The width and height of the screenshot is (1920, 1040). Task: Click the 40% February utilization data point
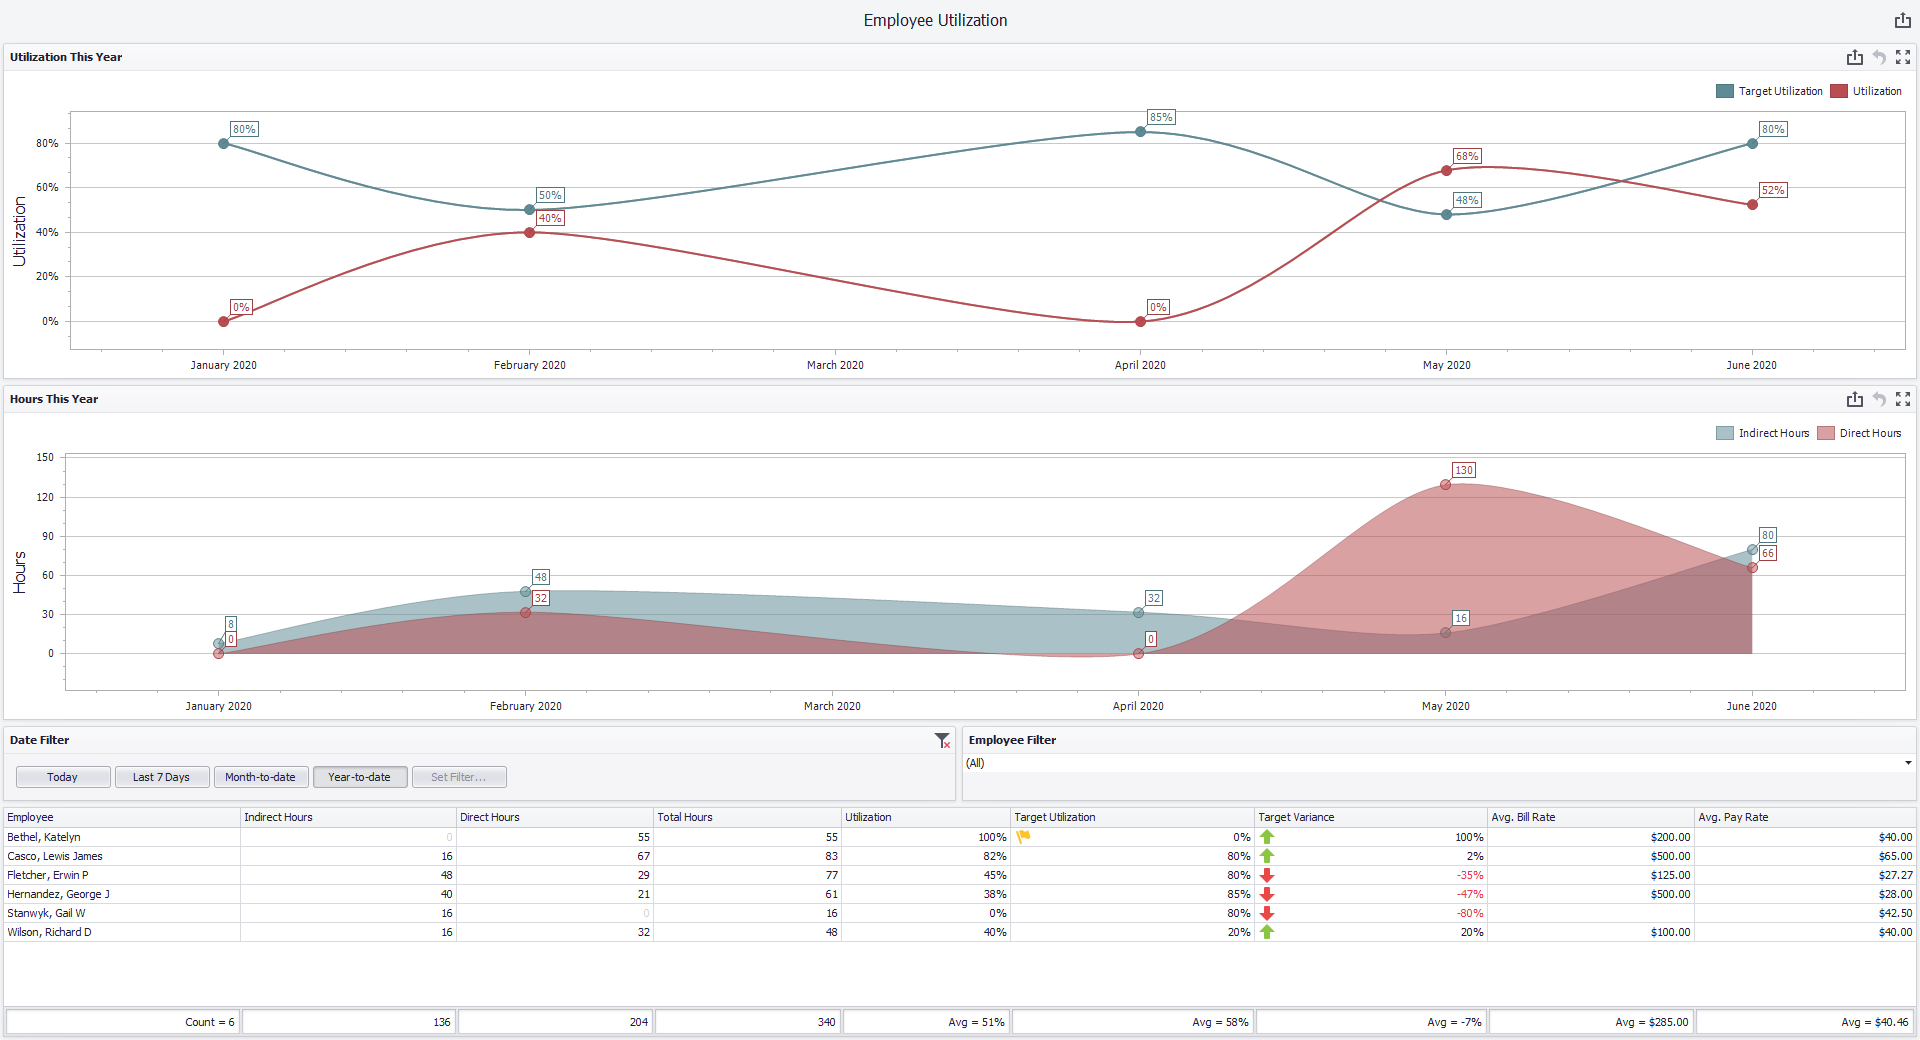click(529, 232)
